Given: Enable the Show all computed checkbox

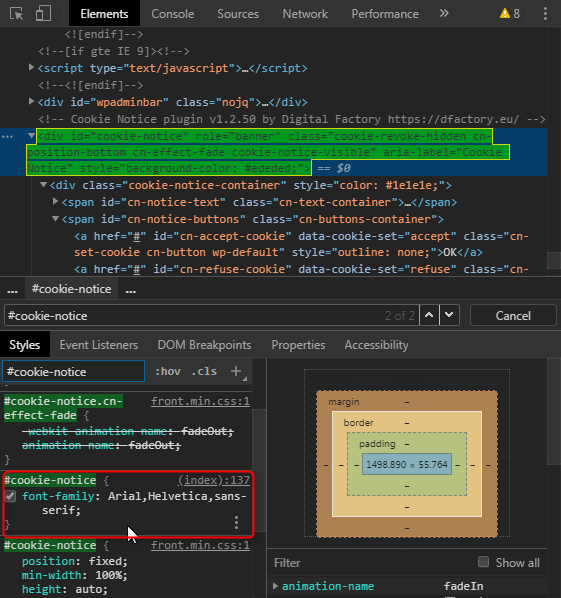Looking at the screenshot, I should [483, 562].
